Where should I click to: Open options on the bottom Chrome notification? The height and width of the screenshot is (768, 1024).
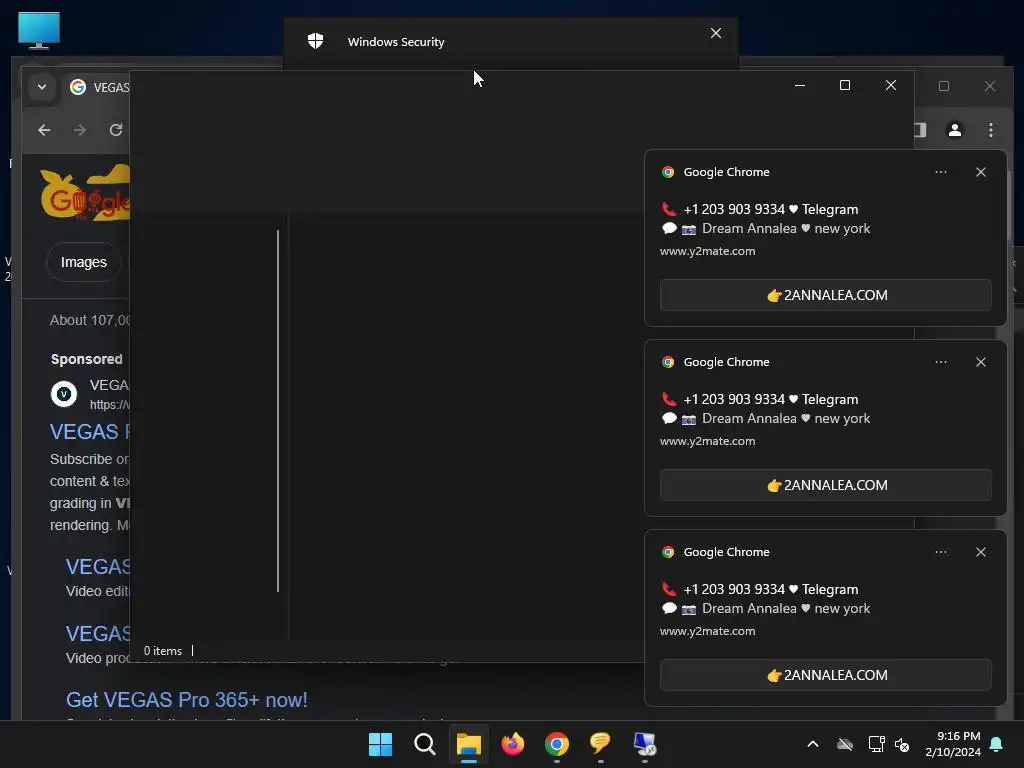click(x=940, y=552)
